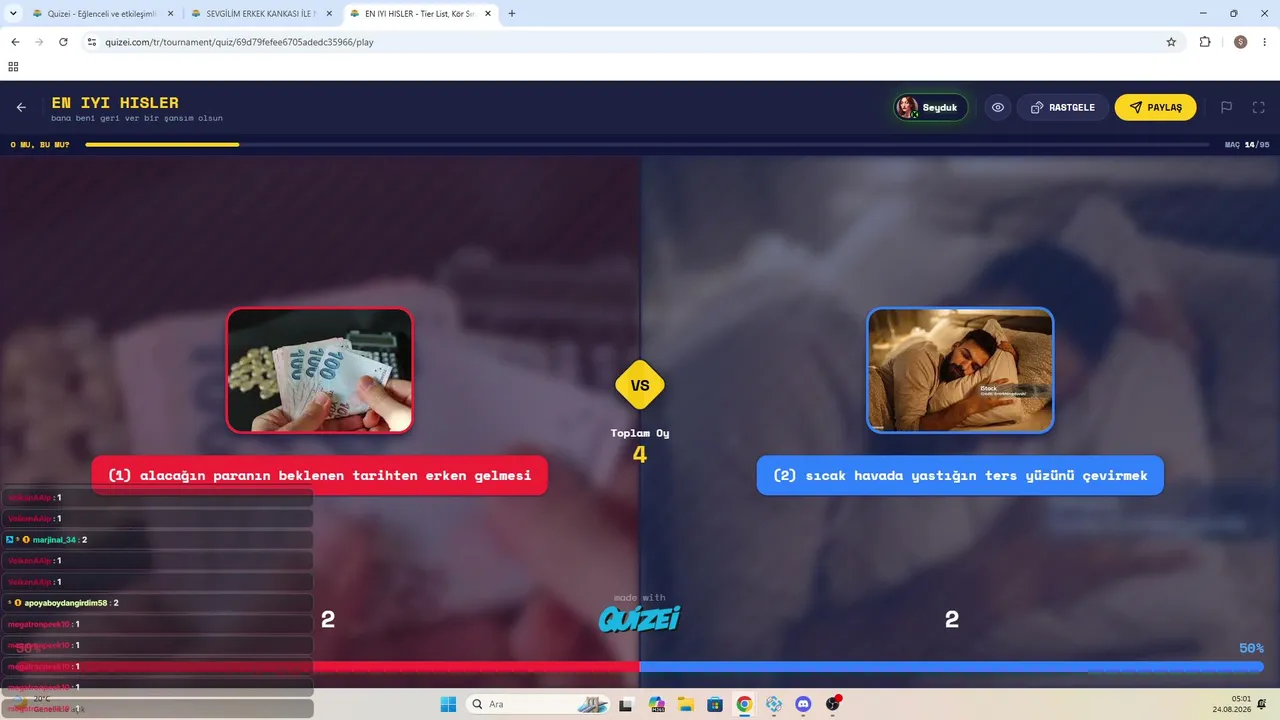Open Chrome's tab search dropdown
Viewport: 1280px width, 720px height.
point(13,14)
